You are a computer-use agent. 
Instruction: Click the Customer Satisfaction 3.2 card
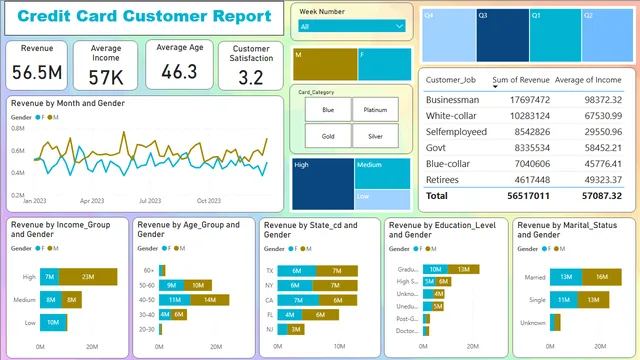tap(251, 65)
